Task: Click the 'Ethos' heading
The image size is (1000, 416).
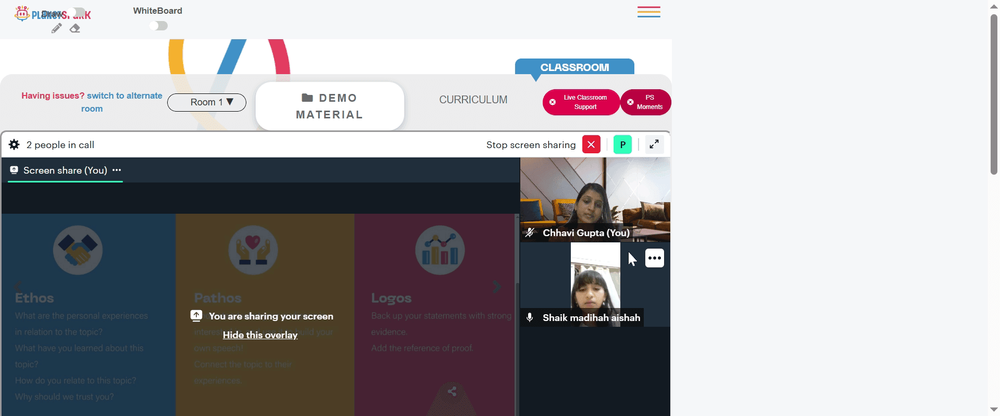Action: coord(34,298)
